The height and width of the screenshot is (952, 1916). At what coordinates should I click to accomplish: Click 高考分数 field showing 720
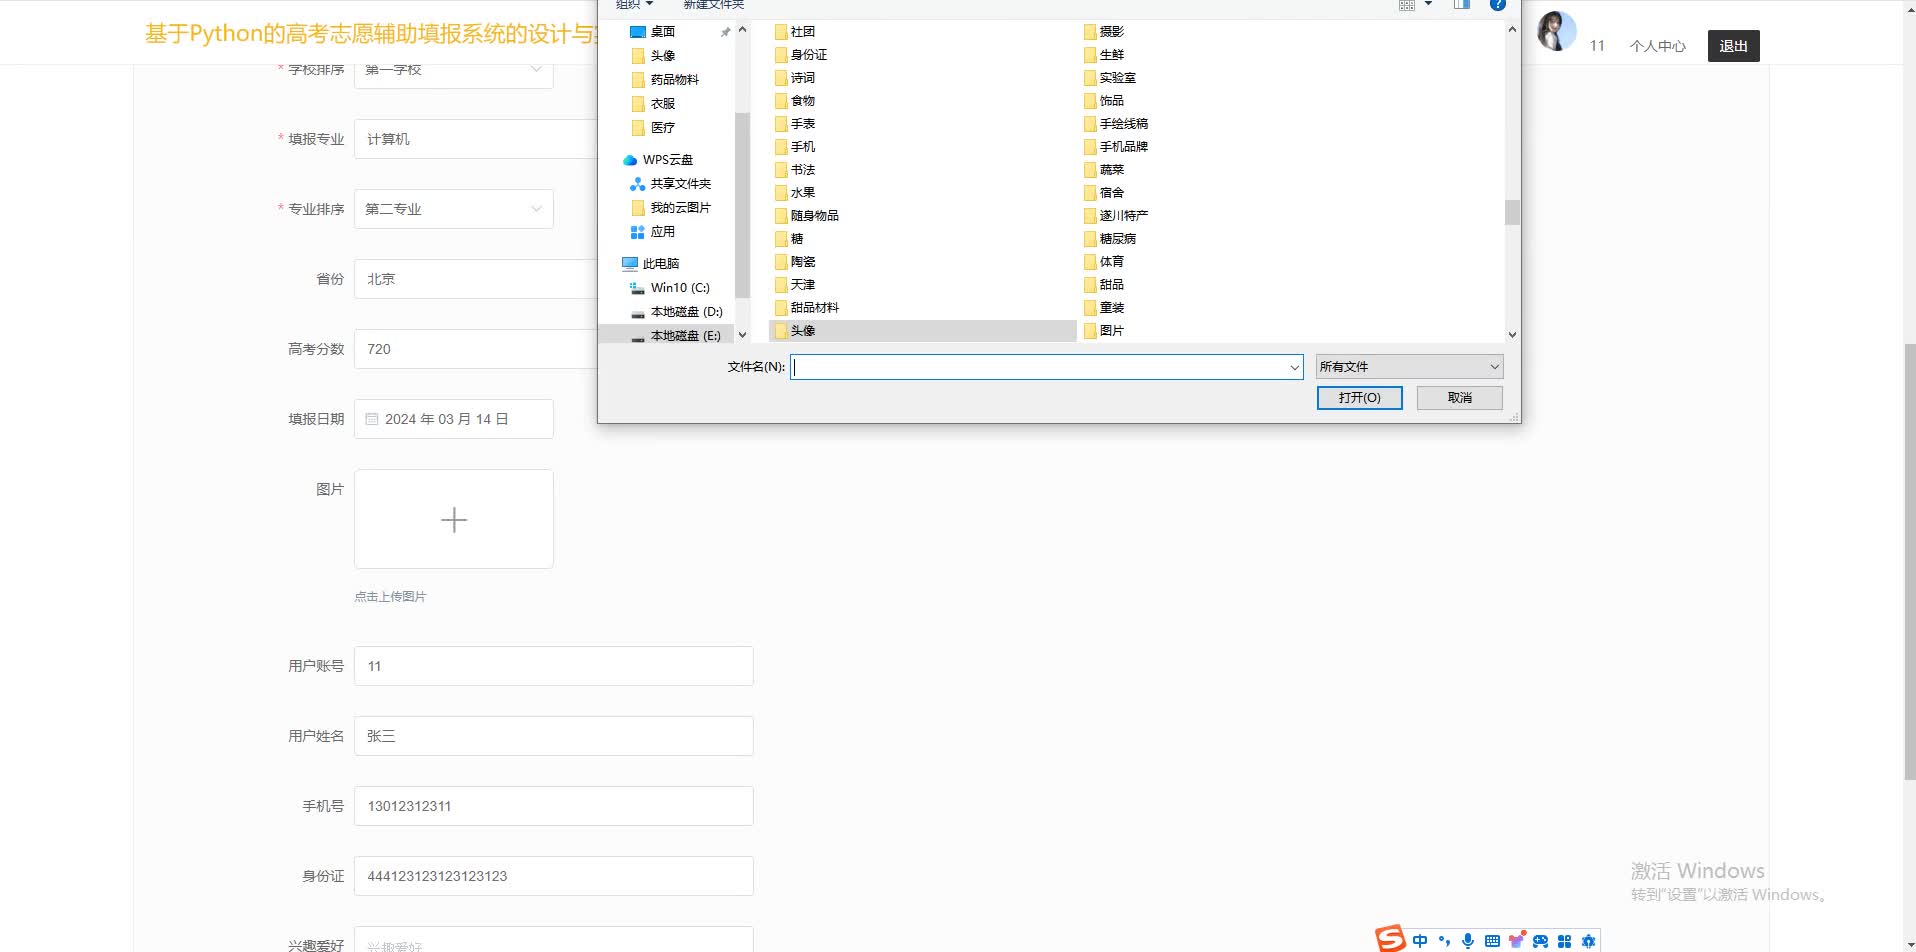(x=476, y=349)
